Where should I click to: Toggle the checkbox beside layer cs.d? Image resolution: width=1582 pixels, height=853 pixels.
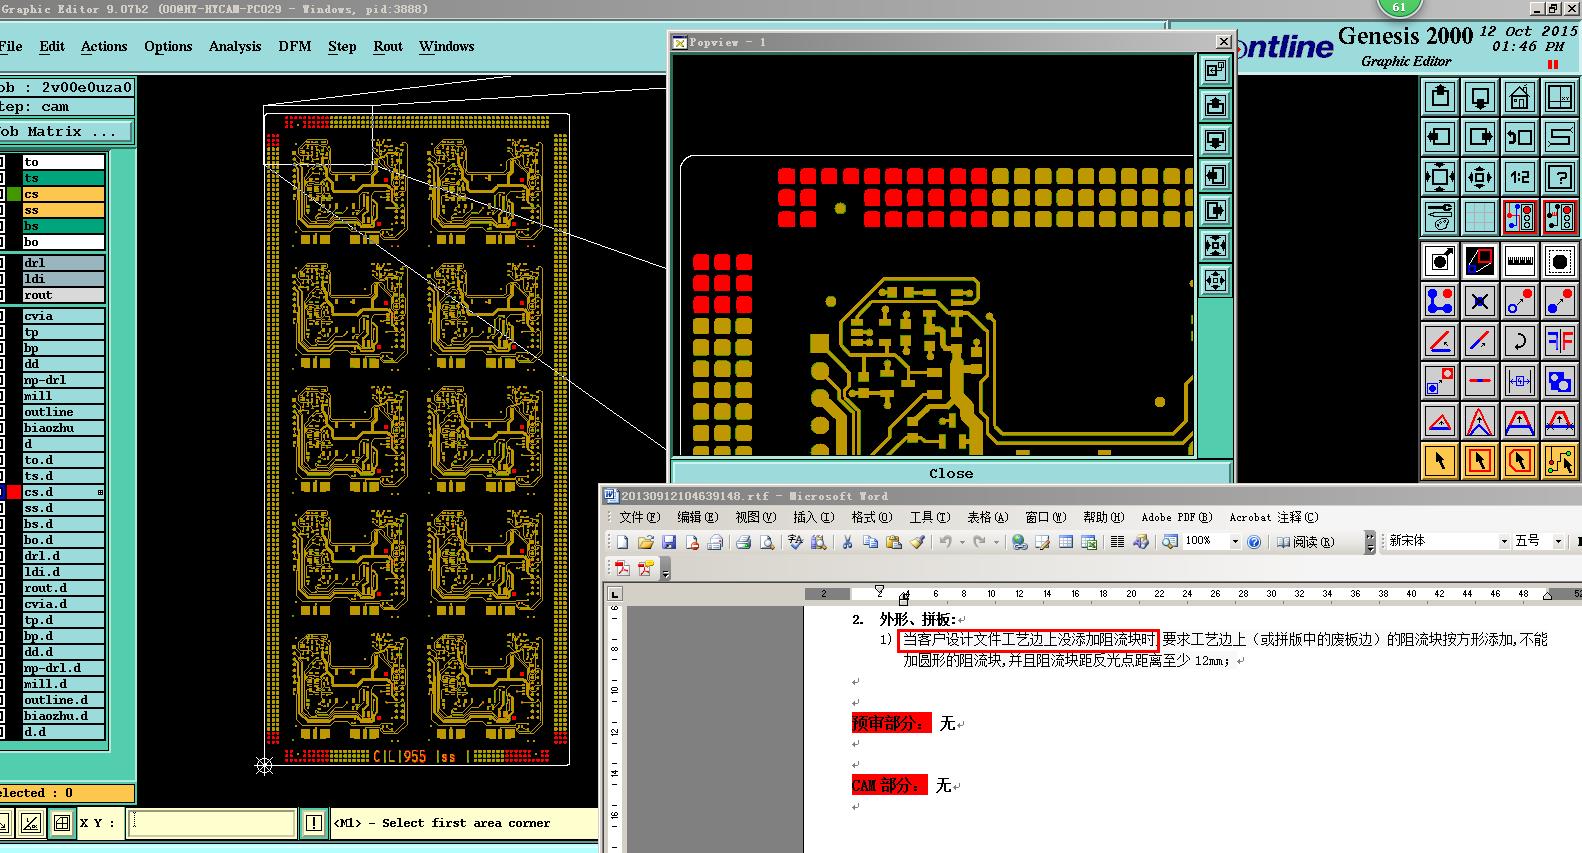[x=2, y=492]
